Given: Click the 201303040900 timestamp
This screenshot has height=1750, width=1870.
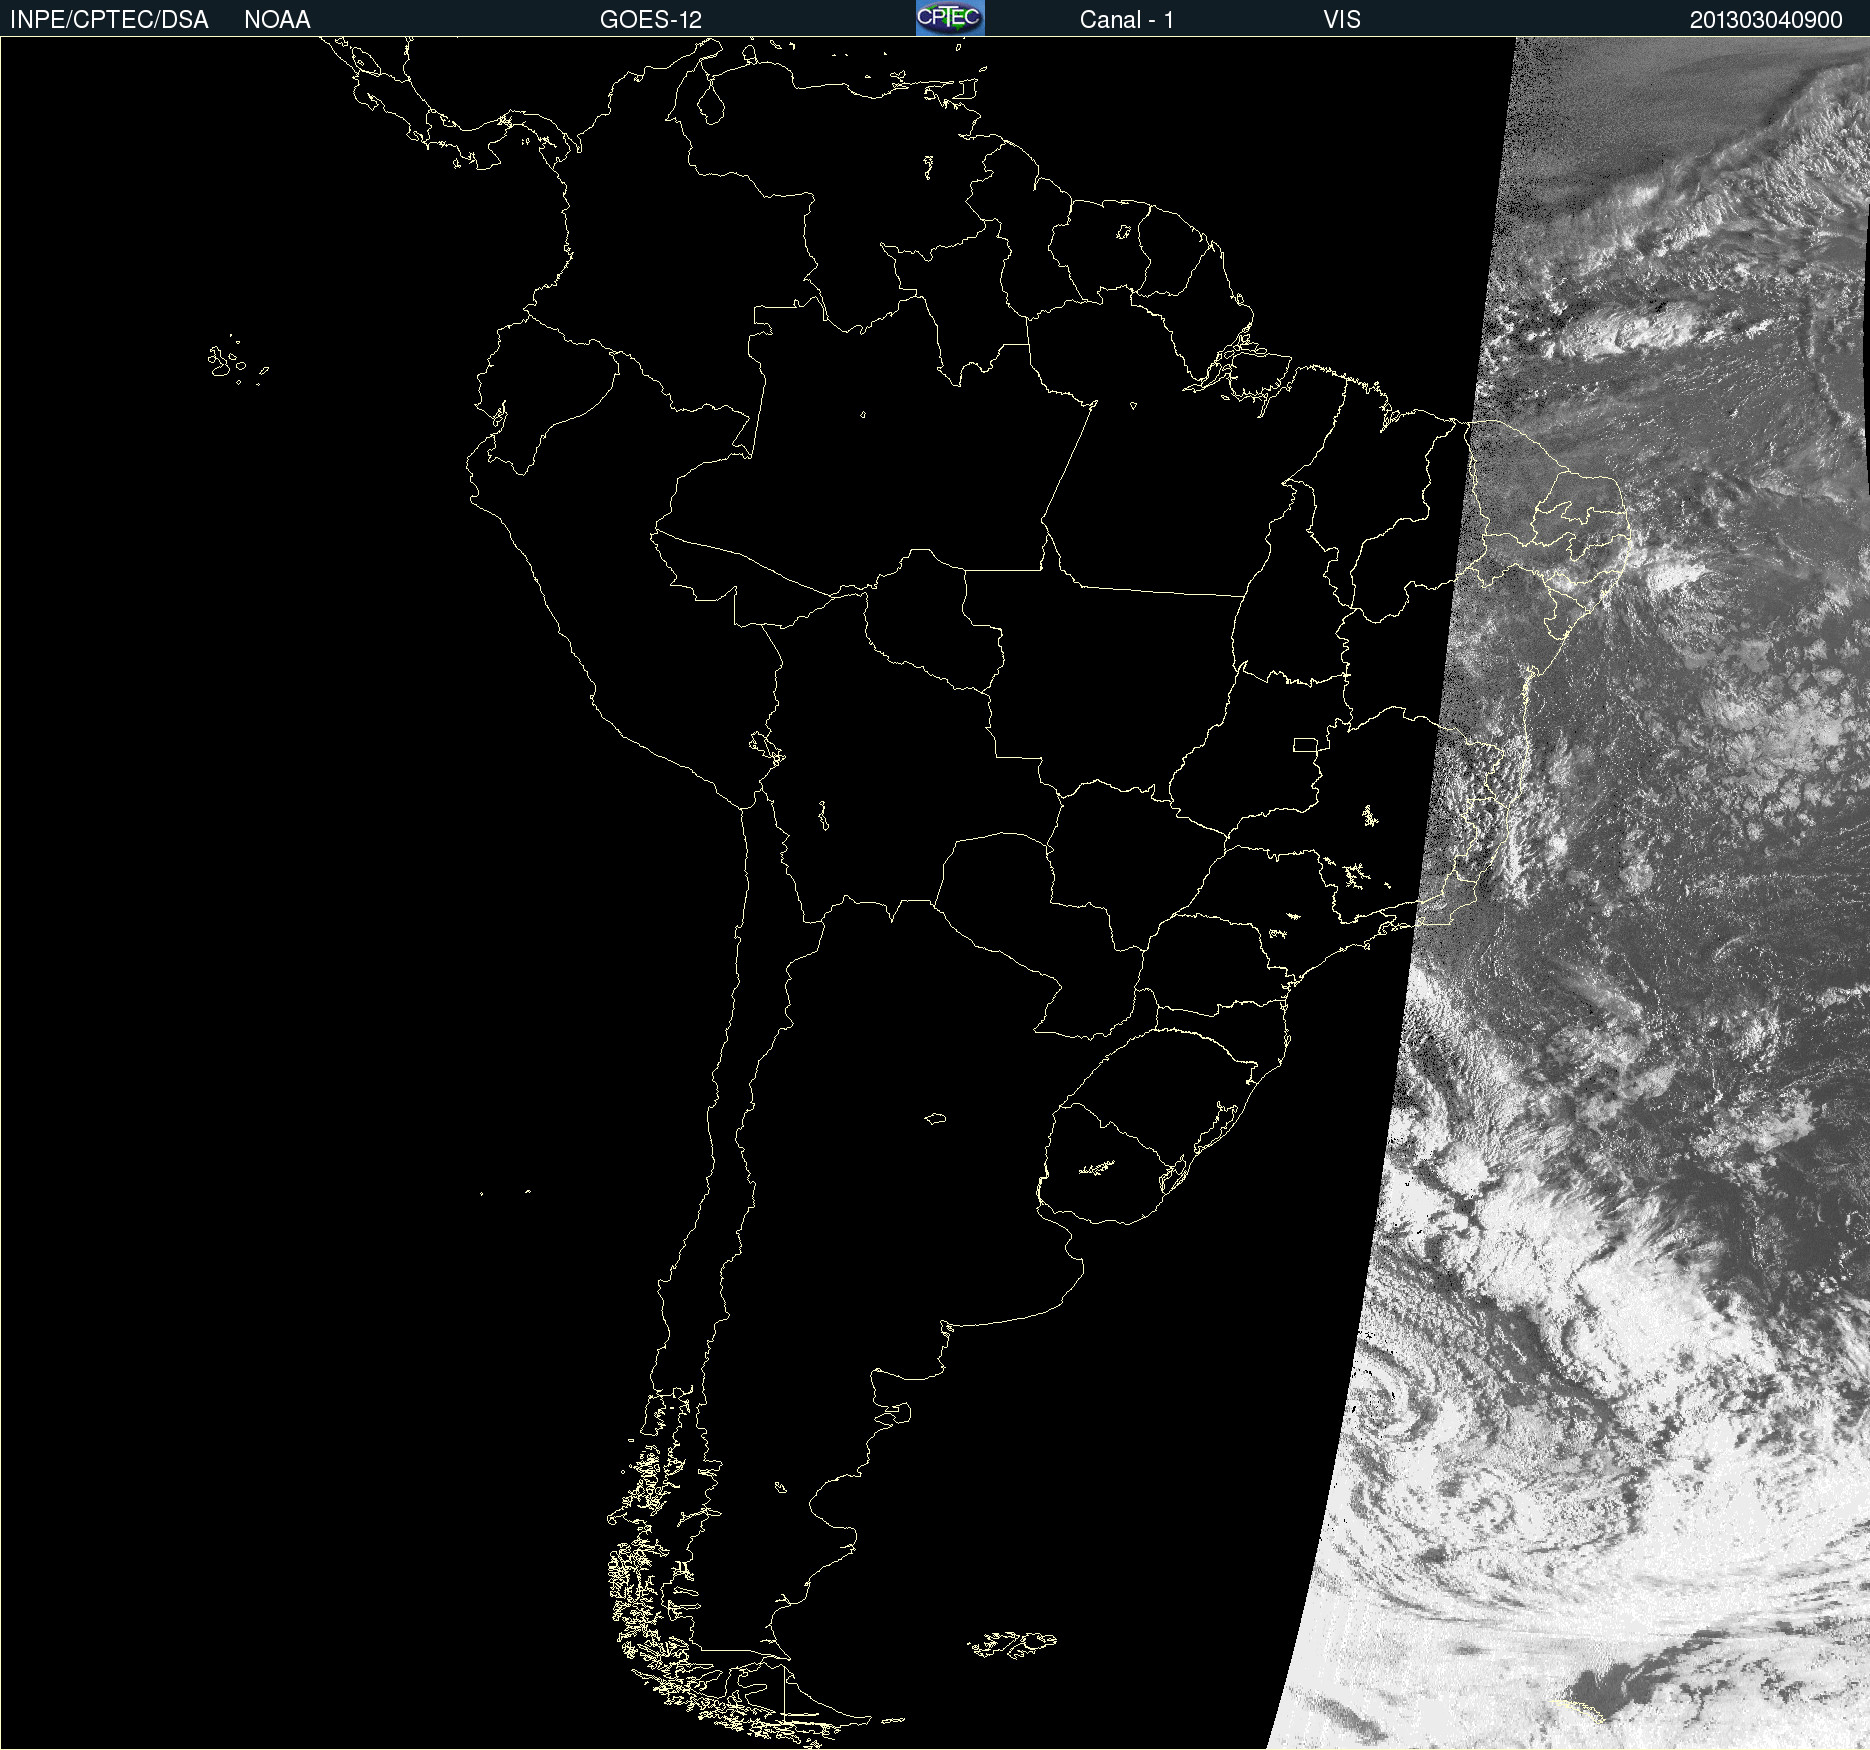Looking at the screenshot, I should (1766, 20).
